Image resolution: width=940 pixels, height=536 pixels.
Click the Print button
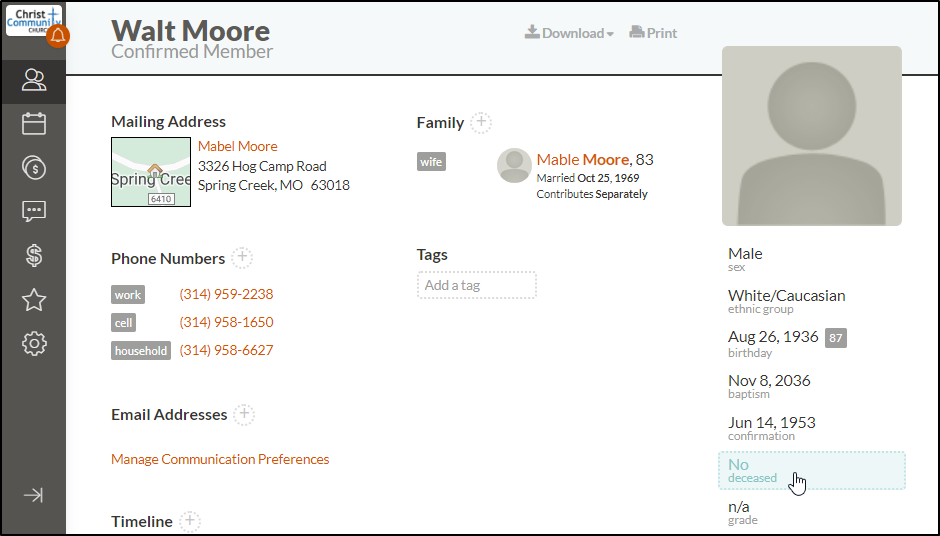coord(653,33)
